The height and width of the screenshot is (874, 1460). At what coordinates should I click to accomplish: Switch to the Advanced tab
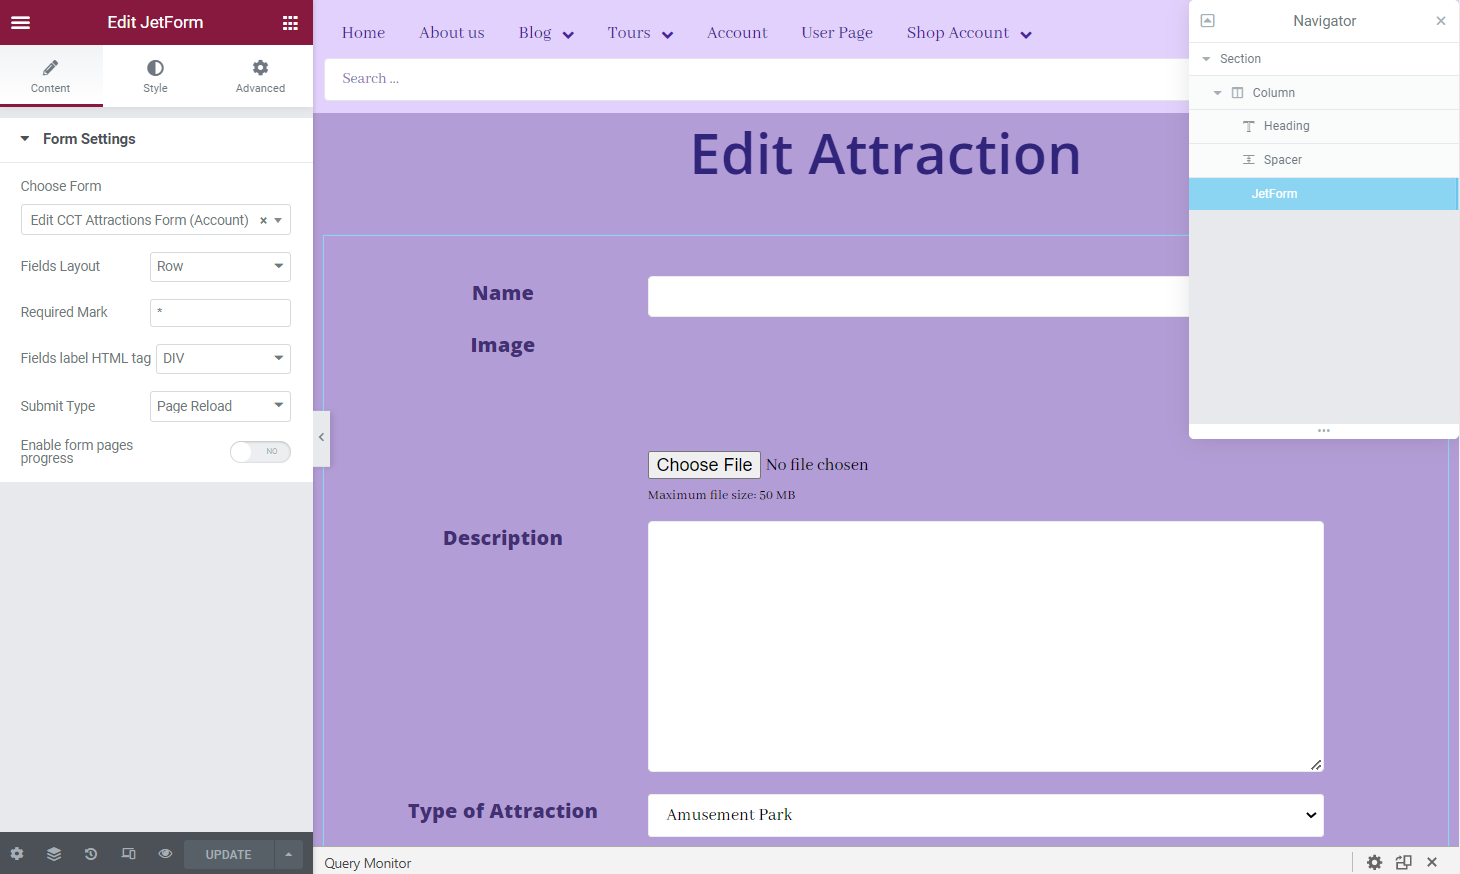click(260, 76)
